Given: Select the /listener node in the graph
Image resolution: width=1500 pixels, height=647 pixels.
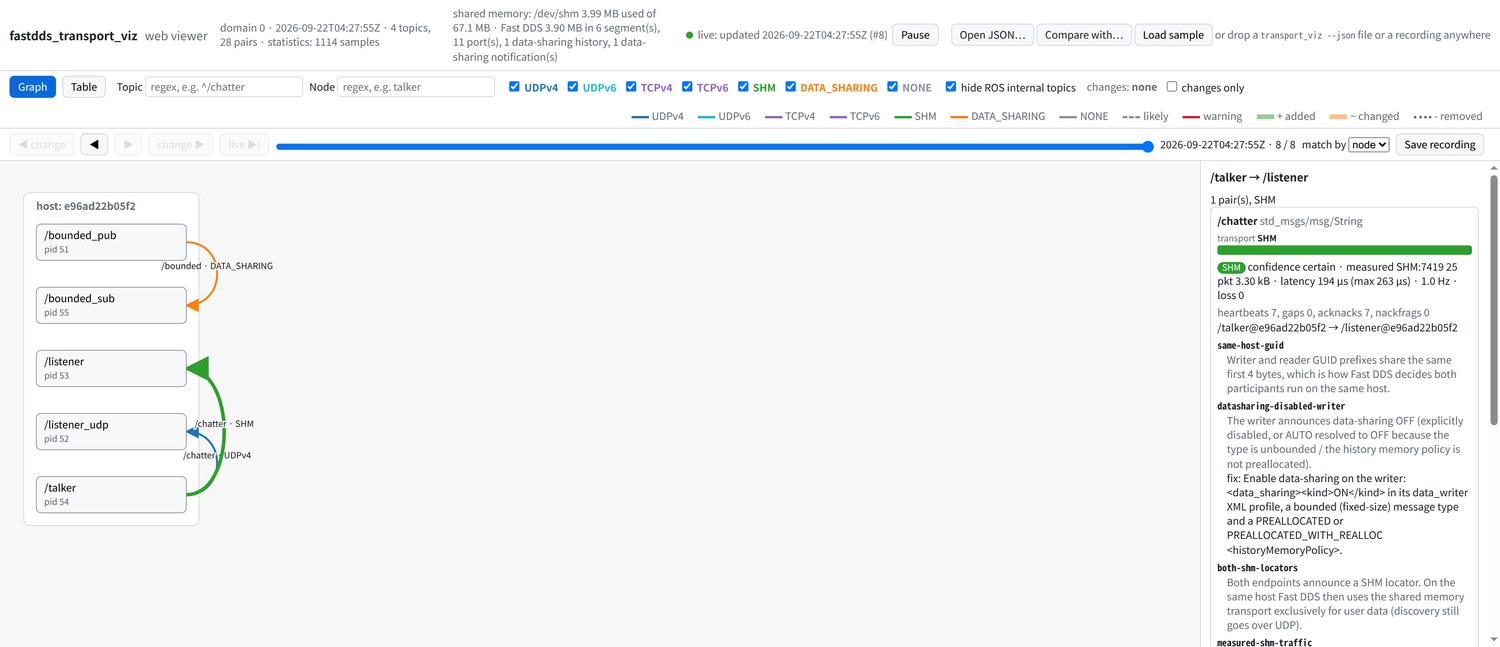Looking at the screenshot, I should click(111, 368).
